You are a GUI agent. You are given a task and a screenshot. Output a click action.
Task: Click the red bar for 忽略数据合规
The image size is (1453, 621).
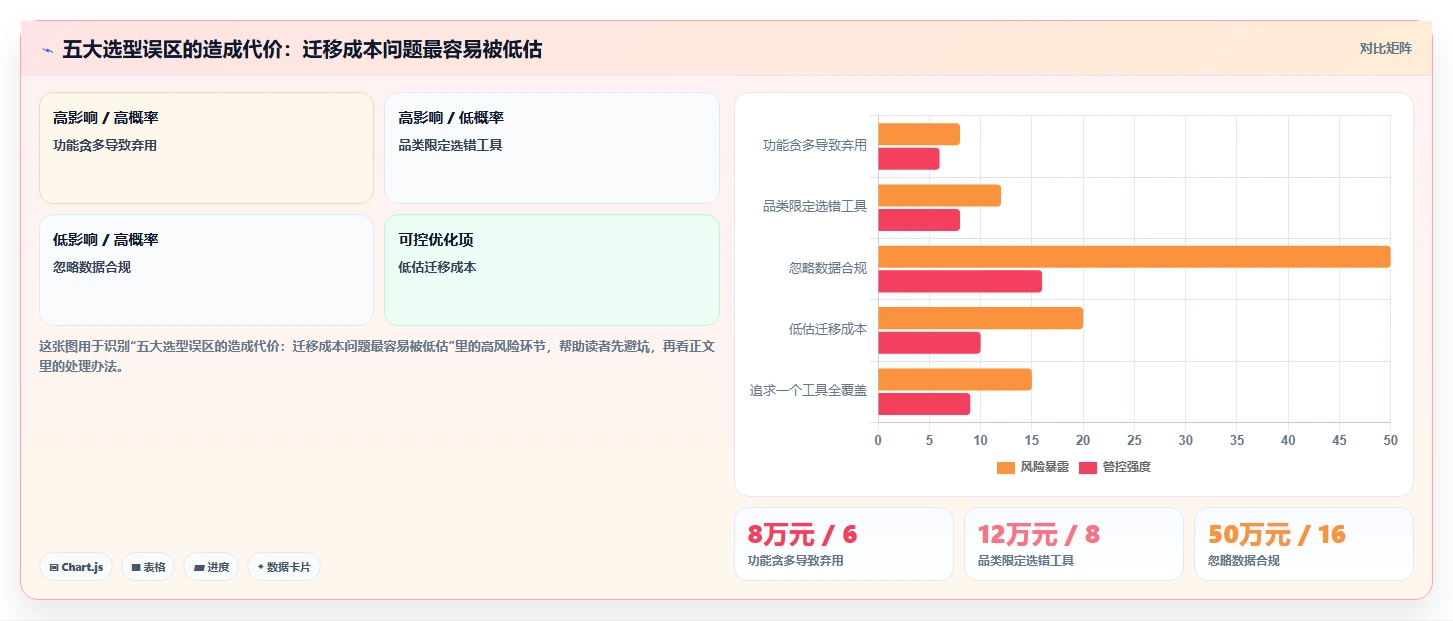tap(960, 281)
